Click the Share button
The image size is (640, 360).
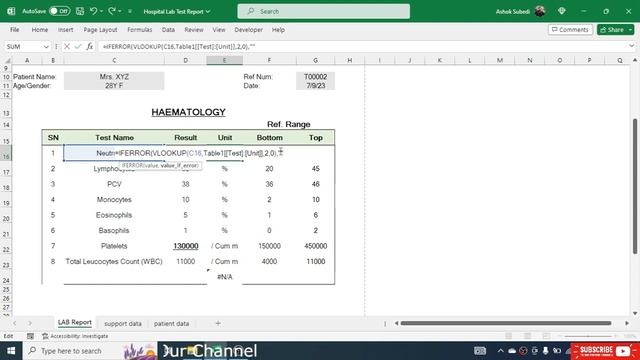click(x=612, y=30)
